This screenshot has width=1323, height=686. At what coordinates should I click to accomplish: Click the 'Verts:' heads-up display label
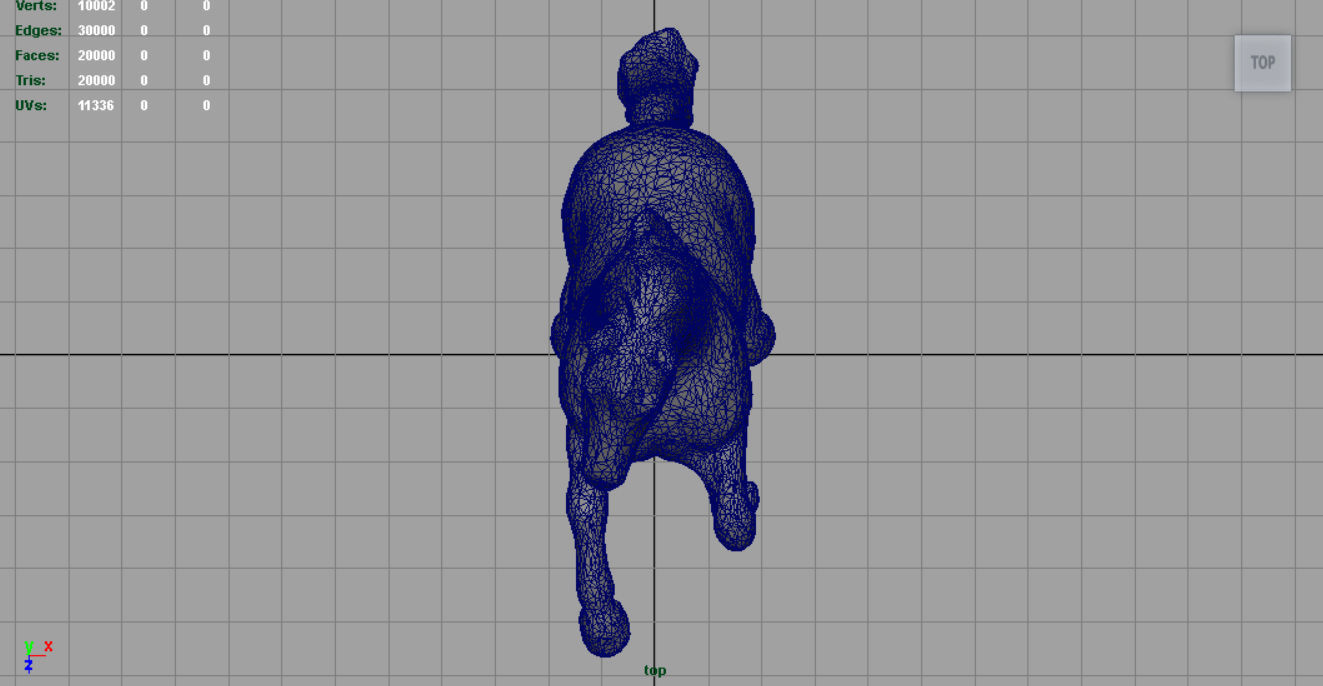36,6
